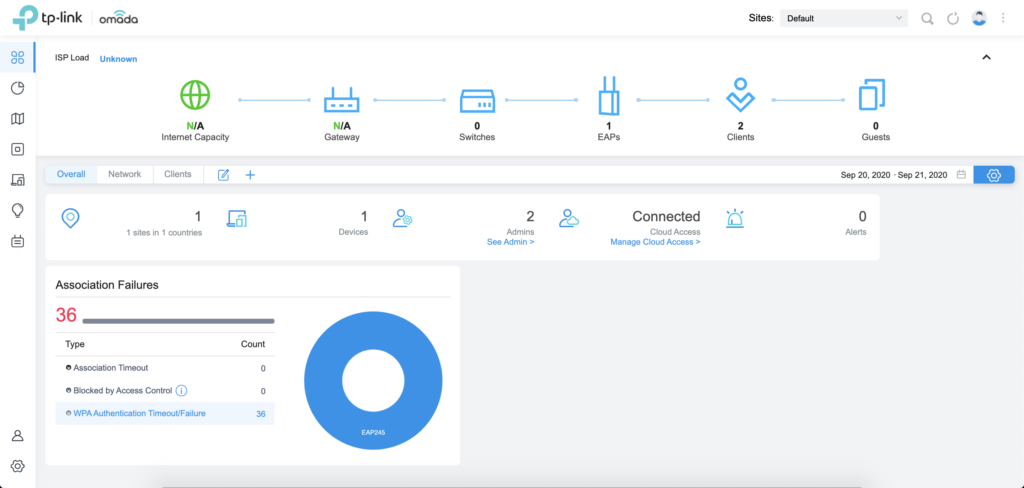This screenshot has width=1024, height=488.
Task: Open the Insight lightbulb icon in sidebar
Action: point(17,210)
